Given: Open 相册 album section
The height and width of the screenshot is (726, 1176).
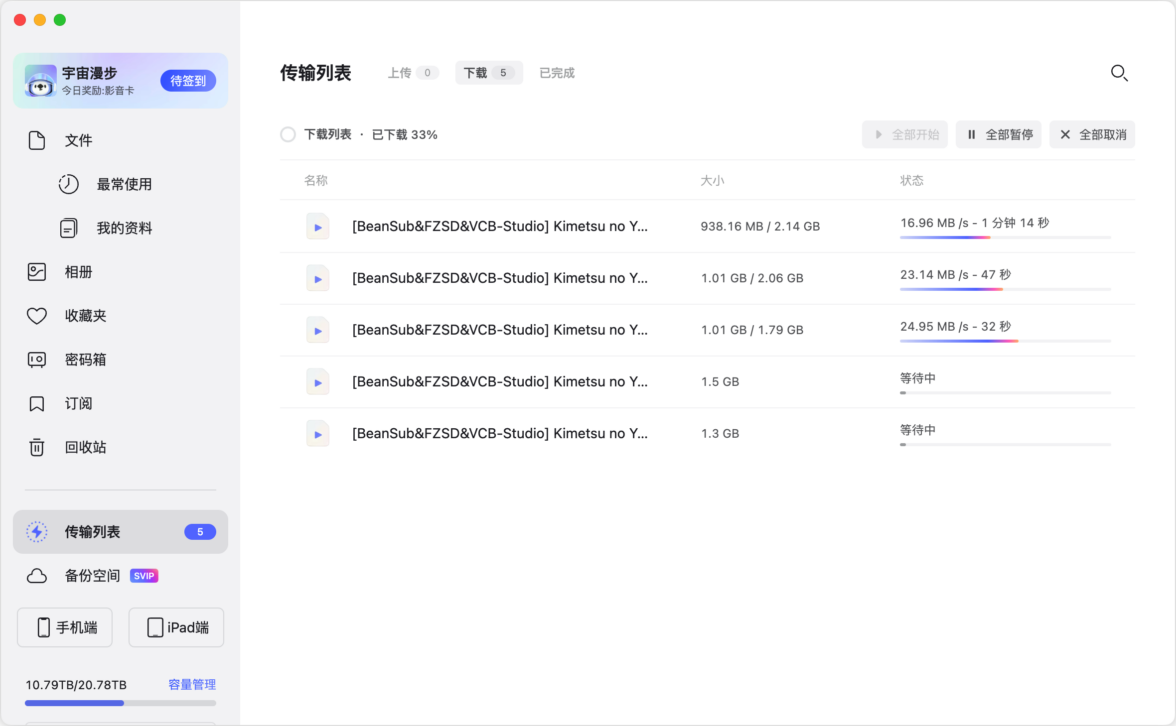Looking at the screenshot, I should (x=78, y=272).
